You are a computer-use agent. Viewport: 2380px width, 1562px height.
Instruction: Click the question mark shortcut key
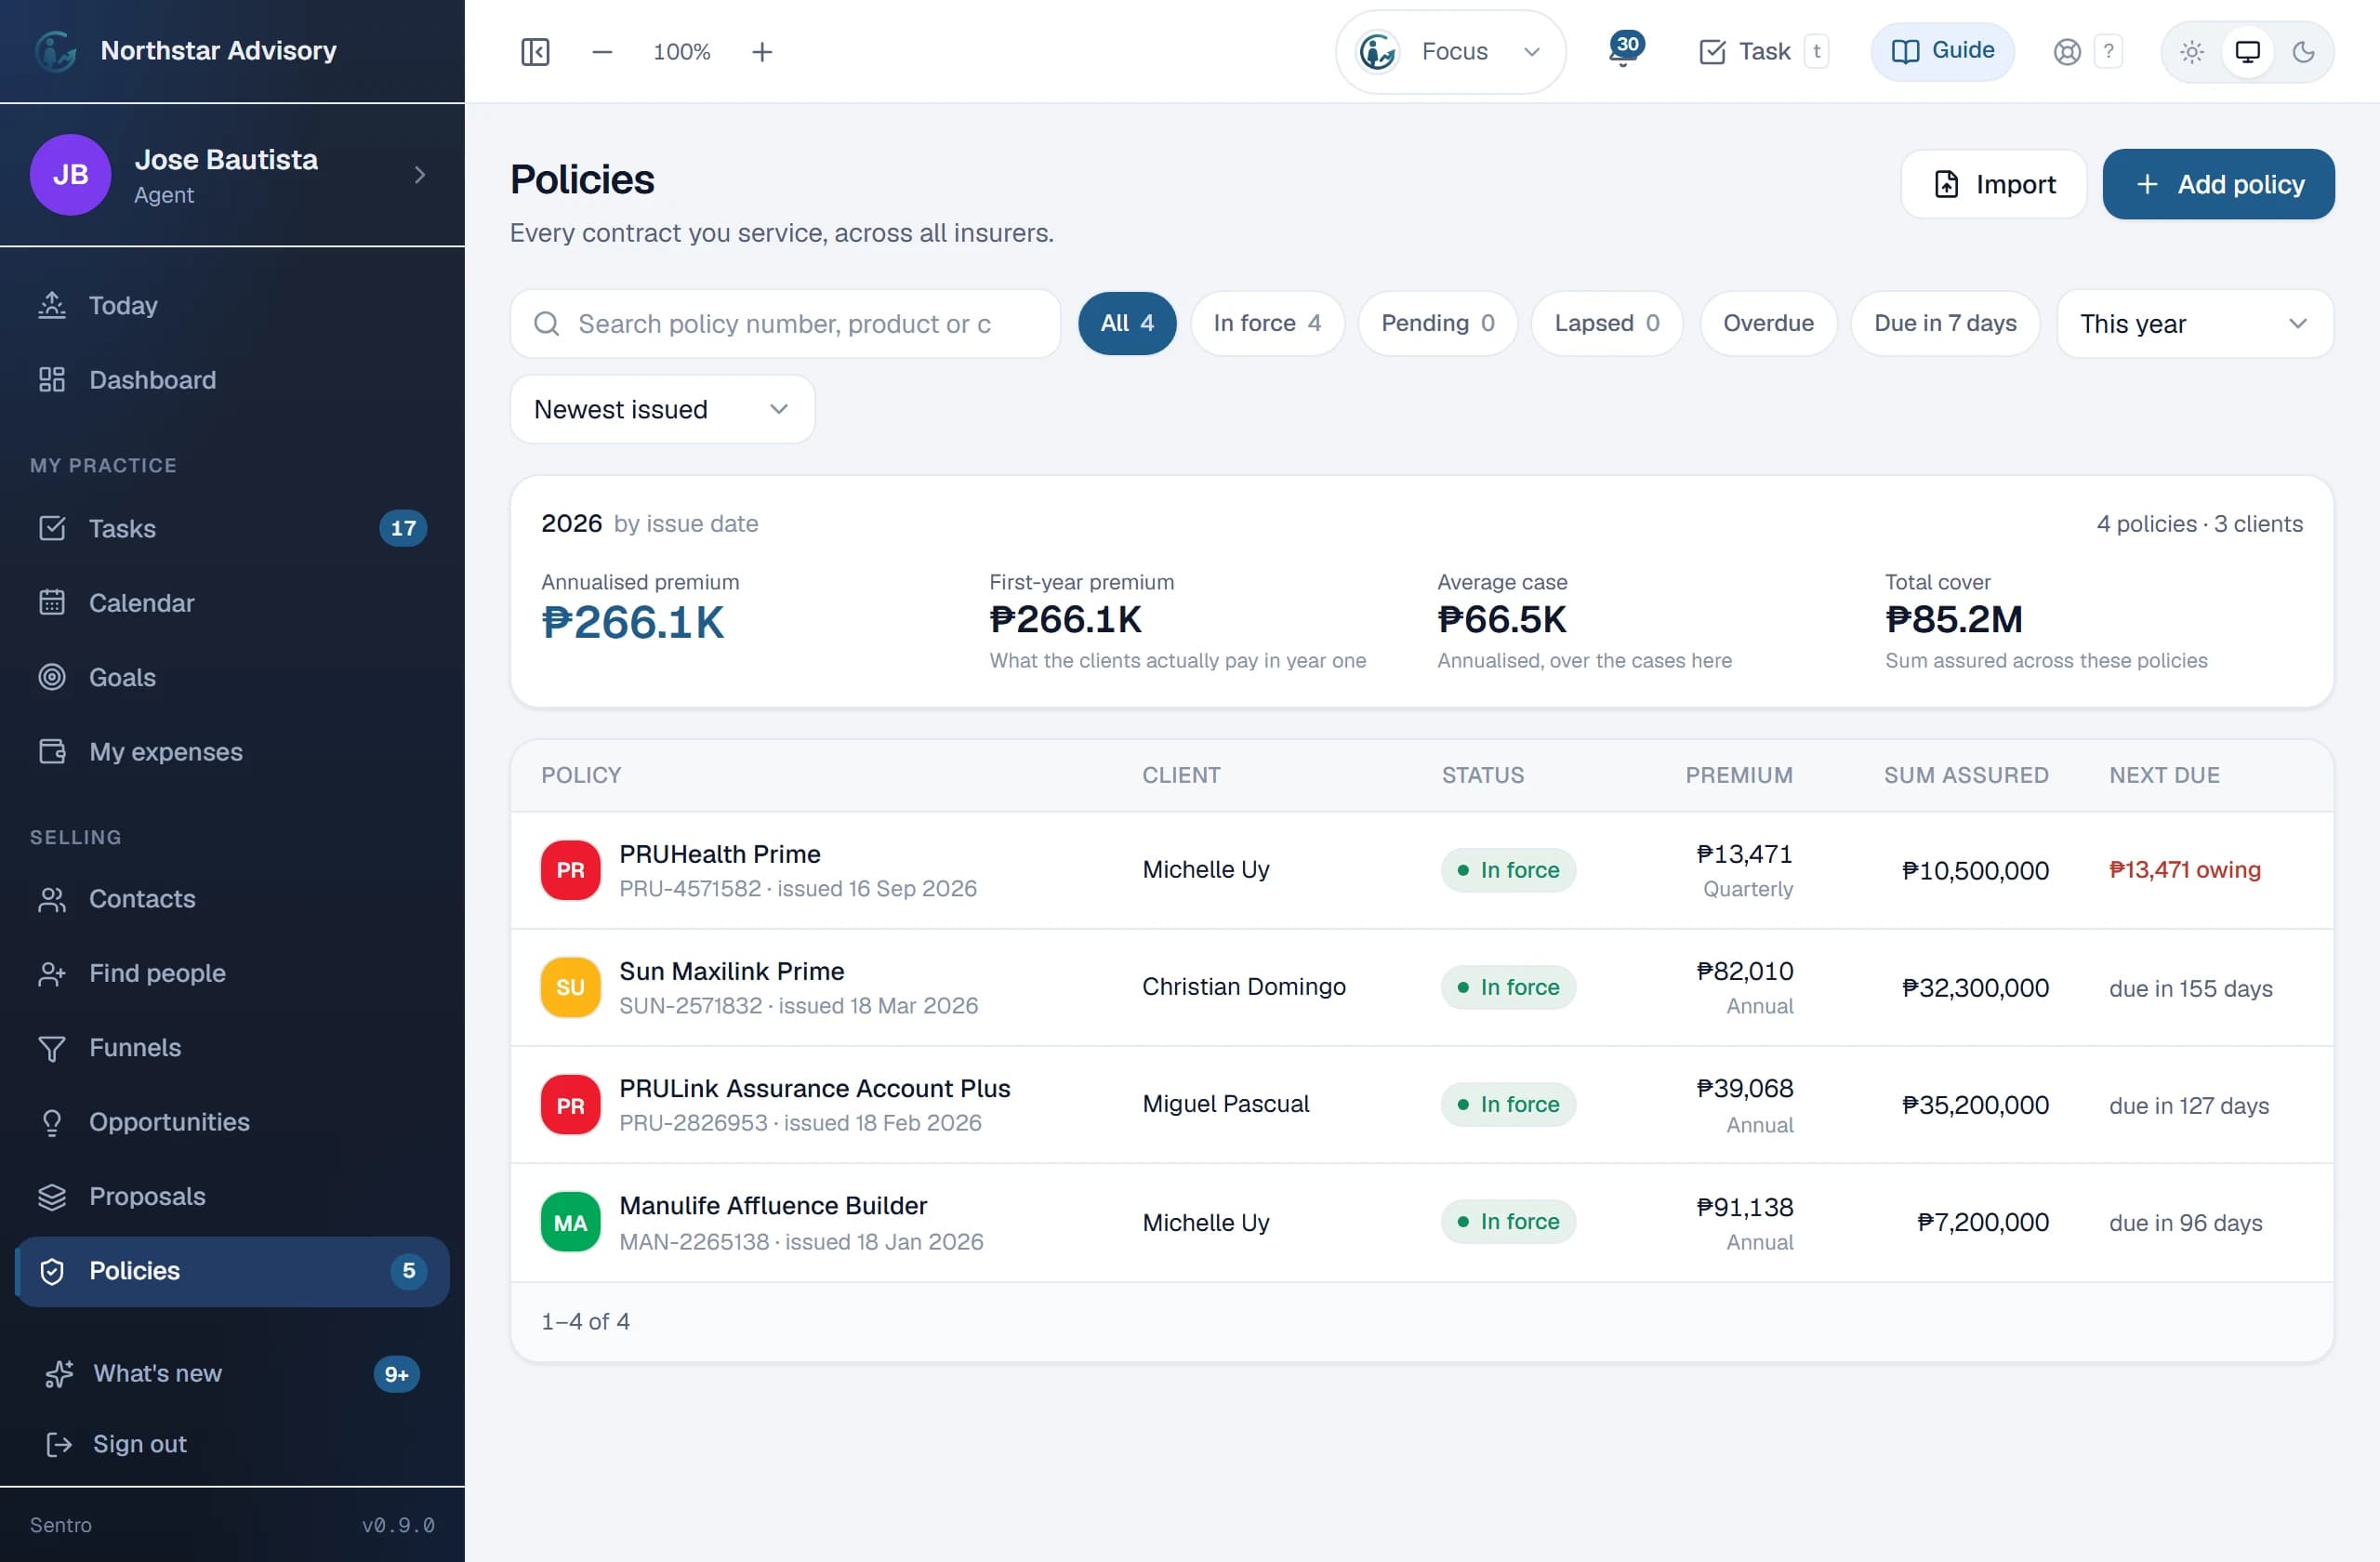point(2108,51)
